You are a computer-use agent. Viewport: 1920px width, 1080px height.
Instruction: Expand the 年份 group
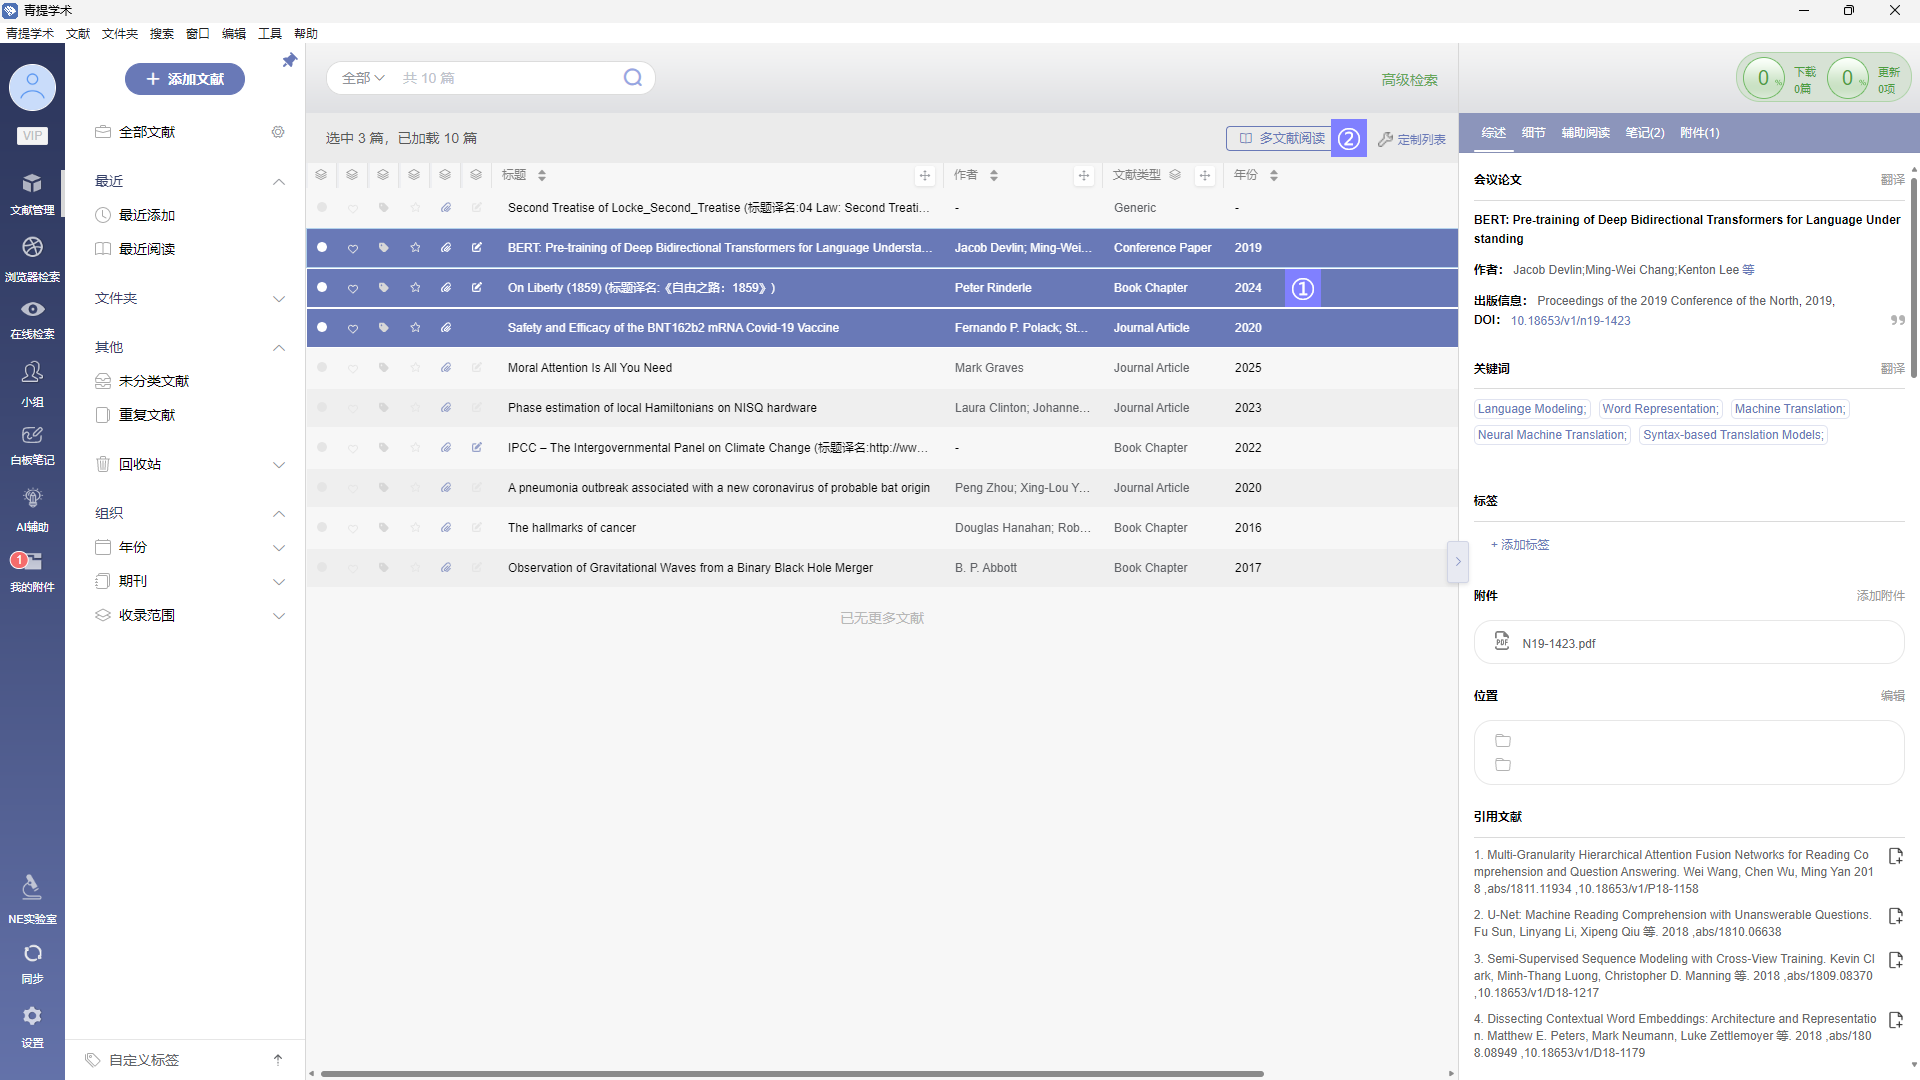click(279, 548)
